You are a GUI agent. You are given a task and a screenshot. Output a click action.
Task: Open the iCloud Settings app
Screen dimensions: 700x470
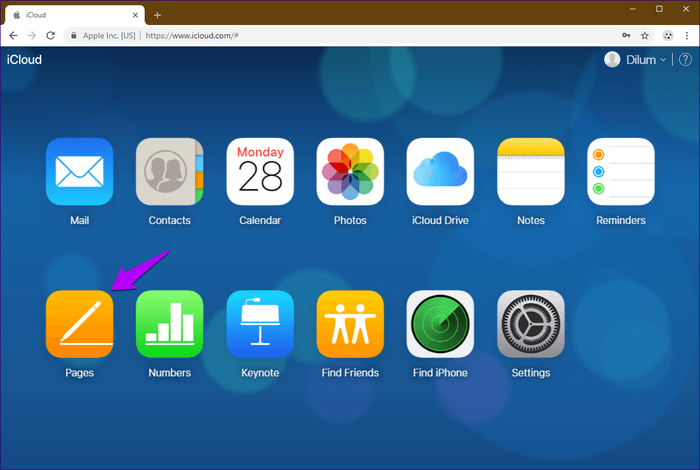tap(531, 324)
